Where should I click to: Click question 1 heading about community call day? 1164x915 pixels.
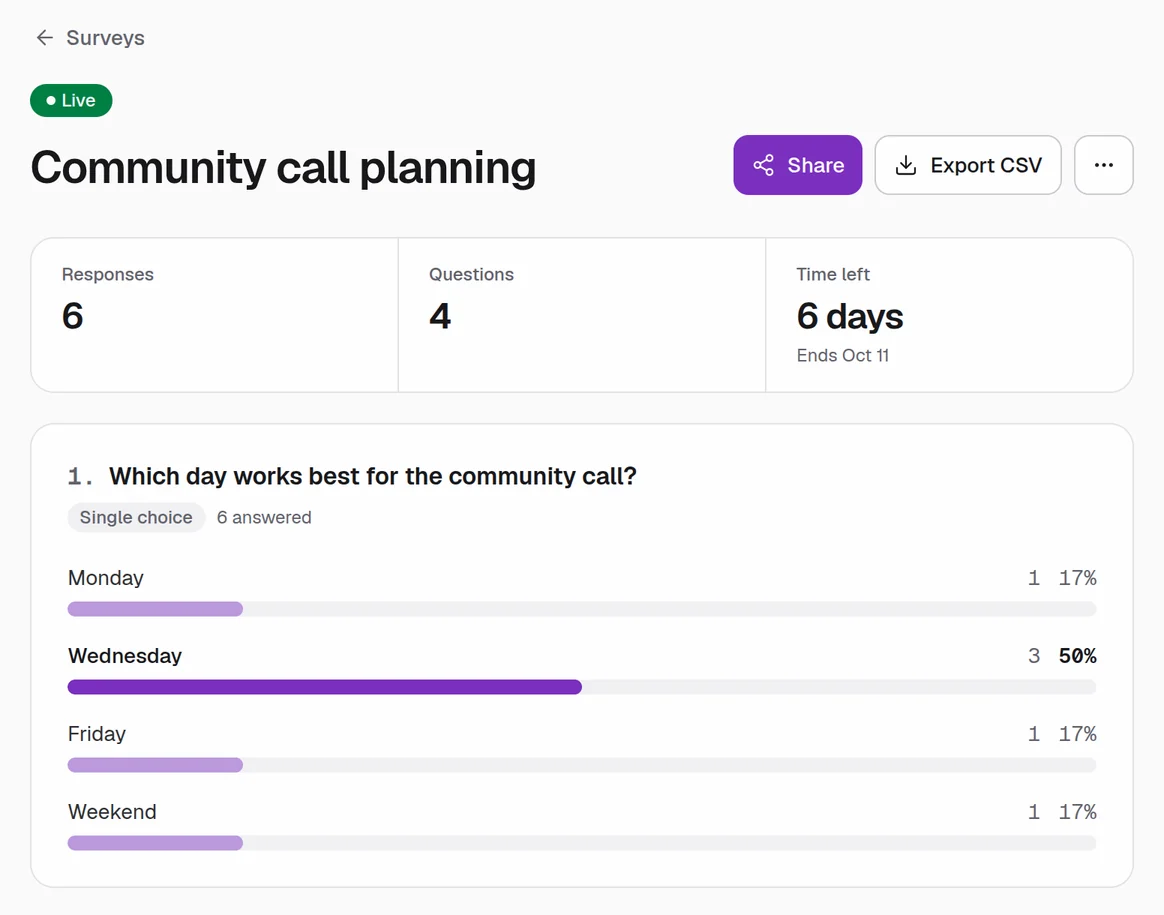point(373,476)
